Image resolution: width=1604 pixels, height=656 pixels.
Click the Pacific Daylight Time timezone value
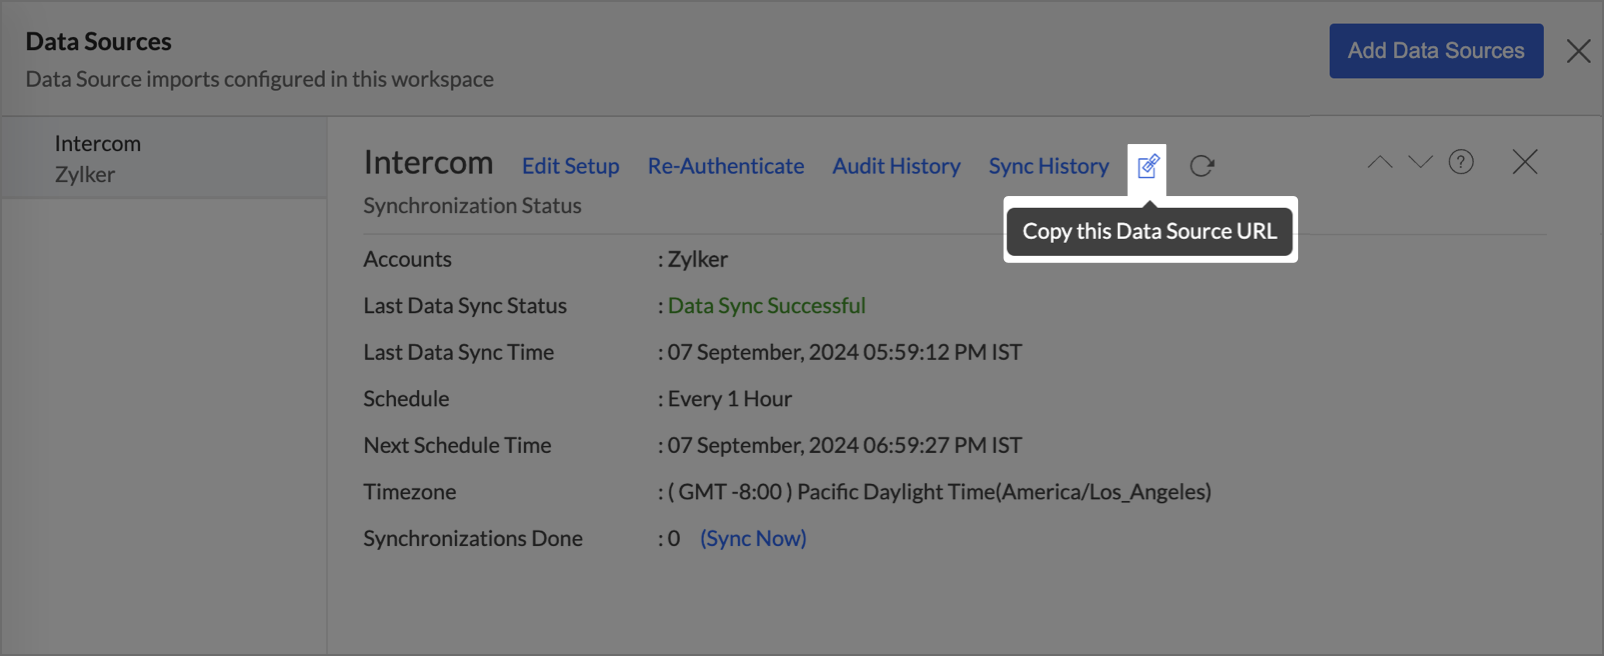[x=940, y=492]
